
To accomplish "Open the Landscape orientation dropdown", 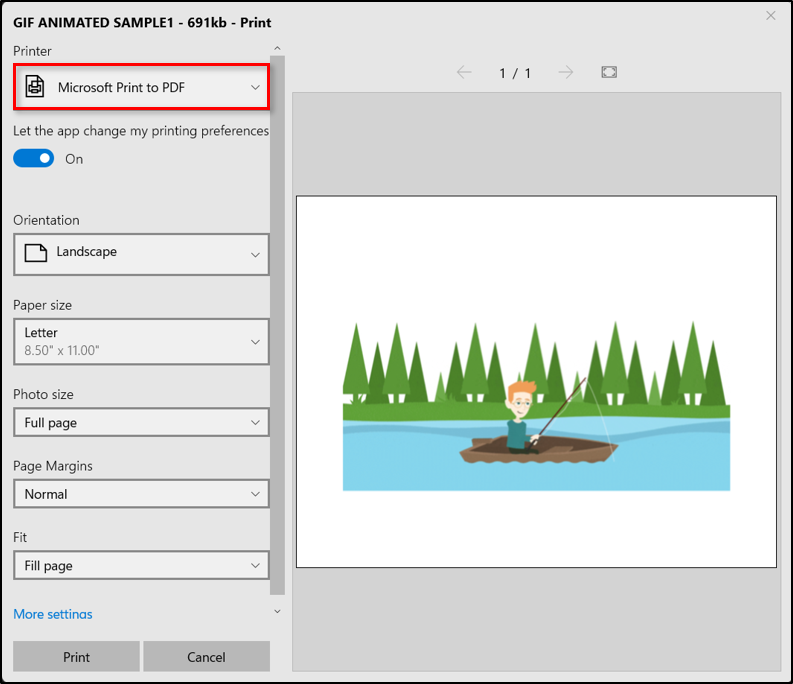I will pos(141,254).
